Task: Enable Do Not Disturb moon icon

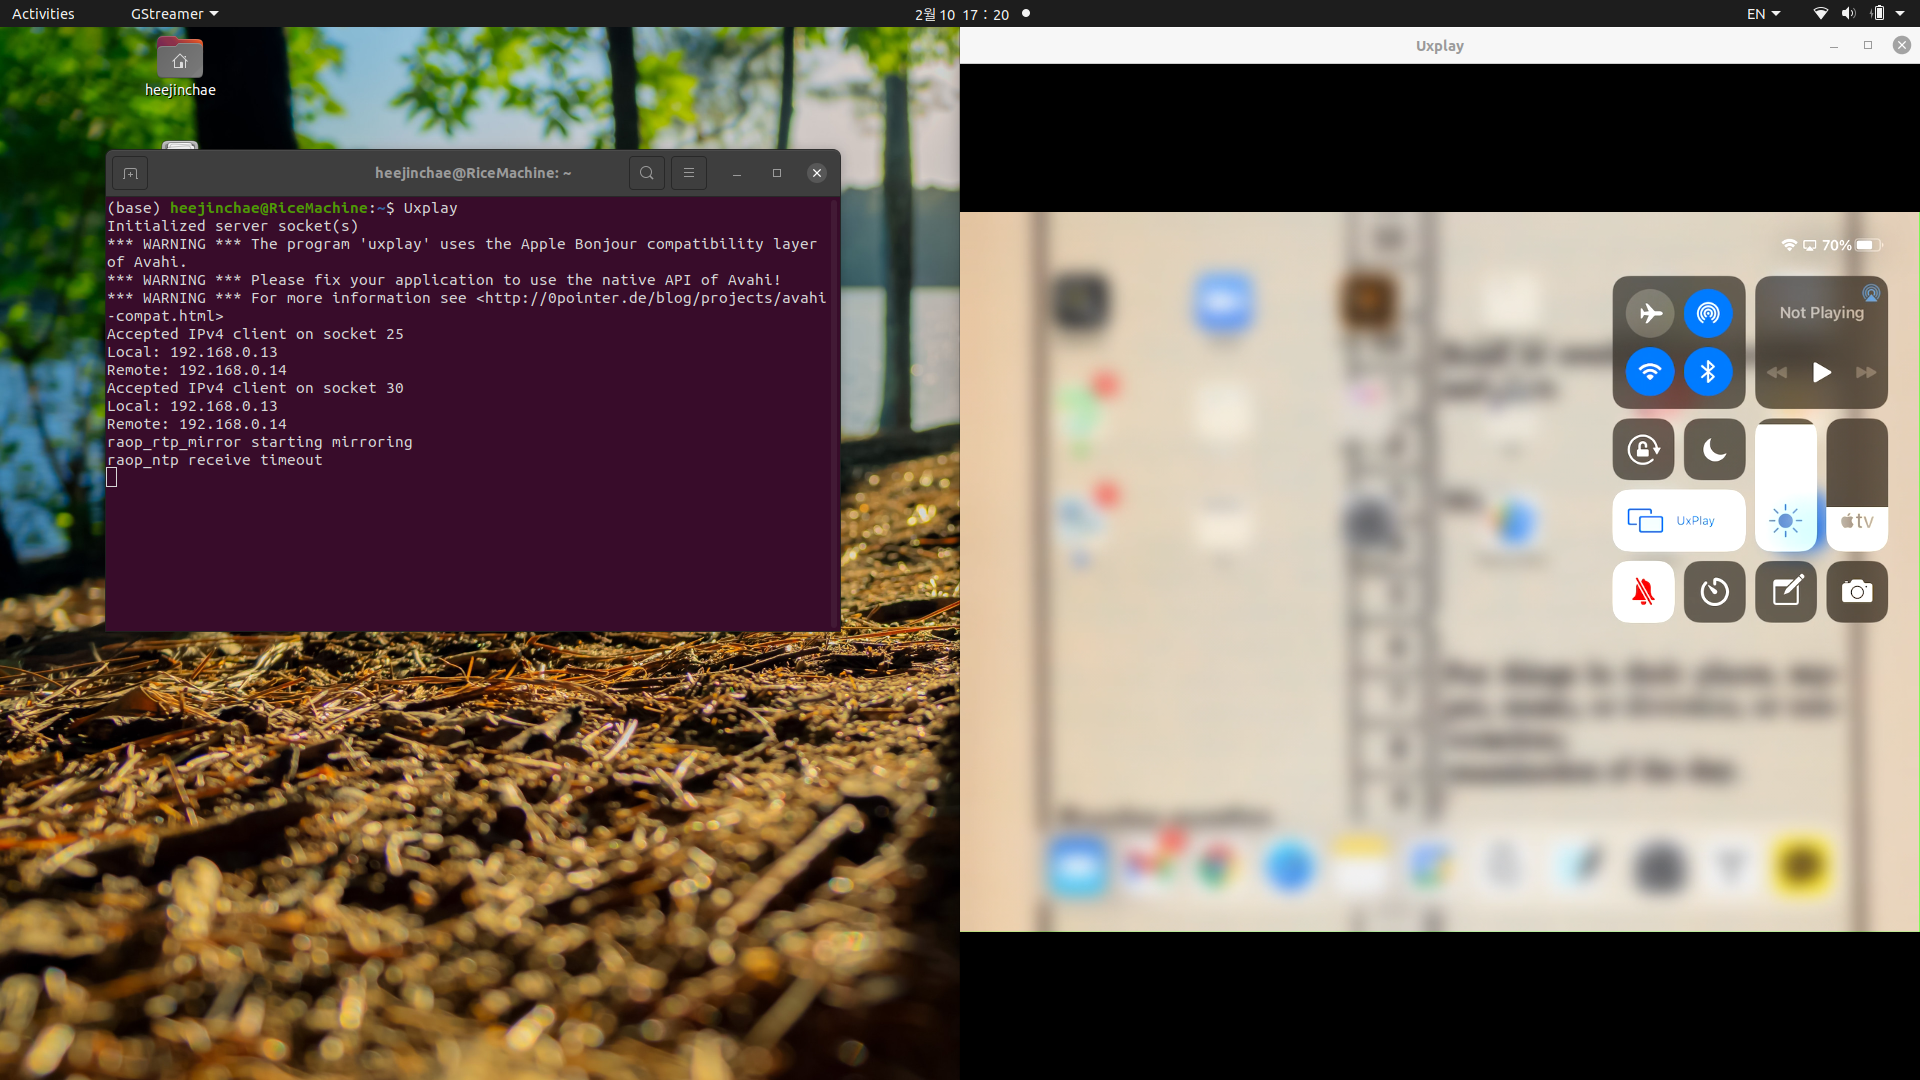Action: [x=1714, y=450]
